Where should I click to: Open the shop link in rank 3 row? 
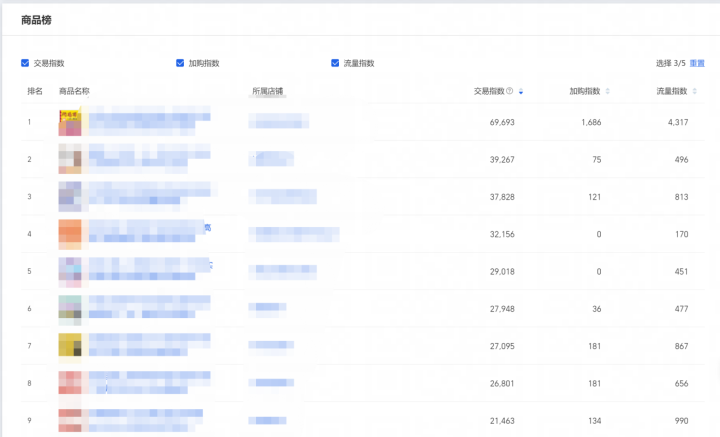point(282,196)
